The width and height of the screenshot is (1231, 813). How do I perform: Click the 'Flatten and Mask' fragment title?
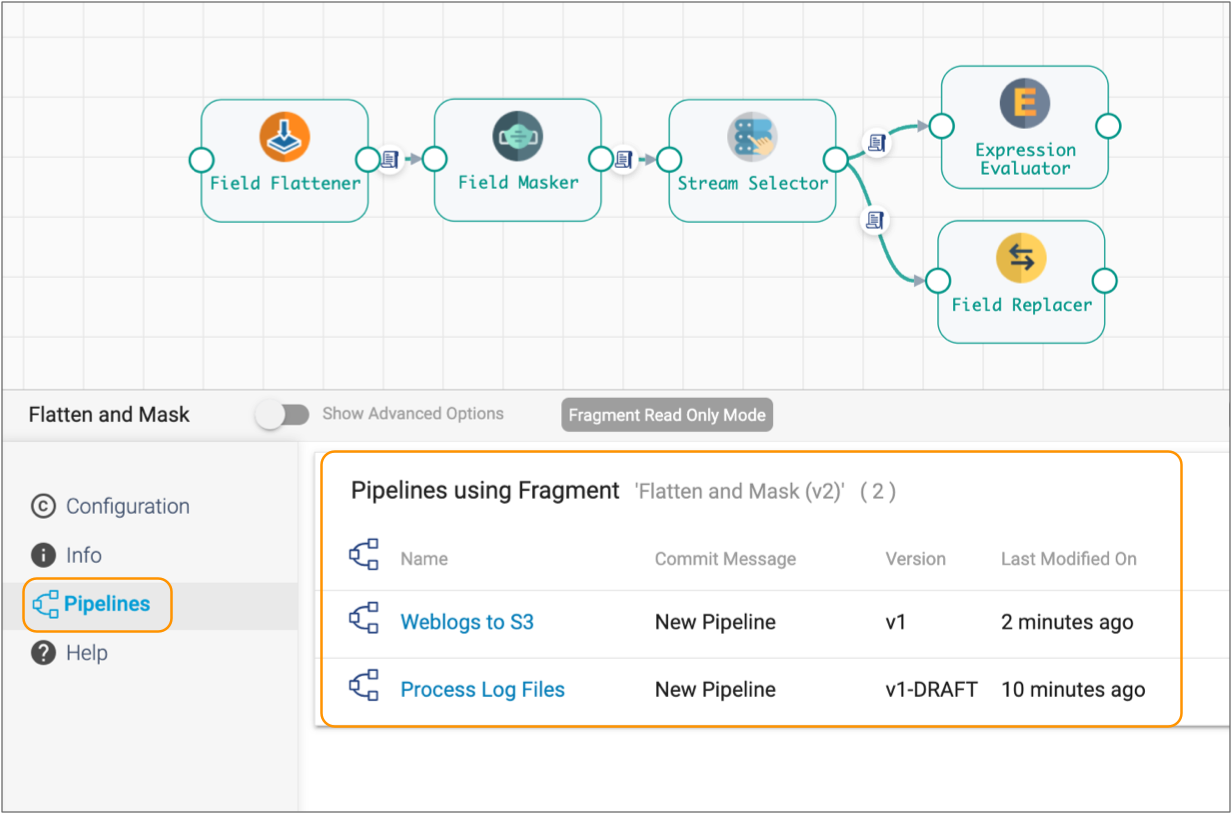click(x=109, y=415)
